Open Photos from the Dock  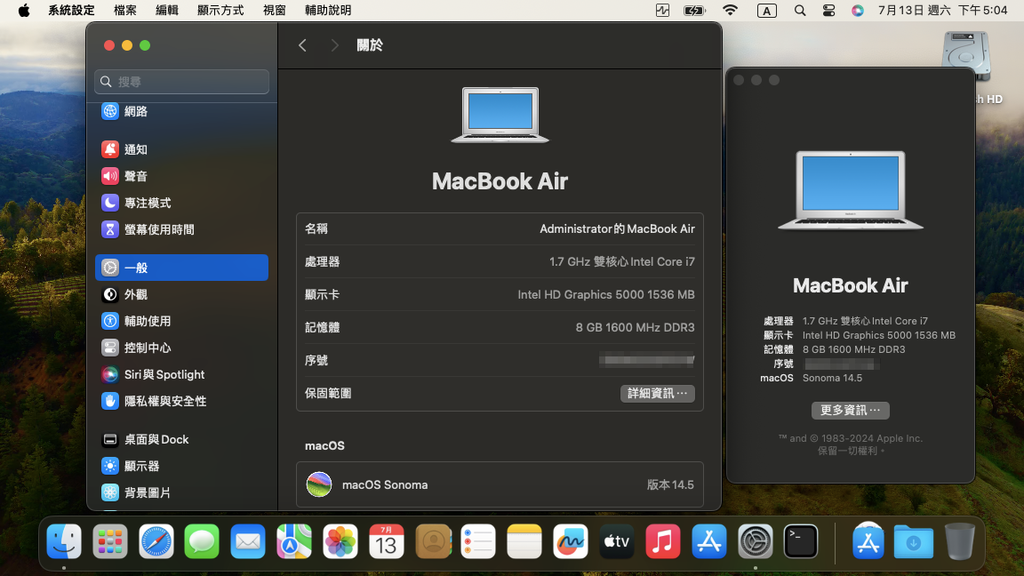coord(340,541)
